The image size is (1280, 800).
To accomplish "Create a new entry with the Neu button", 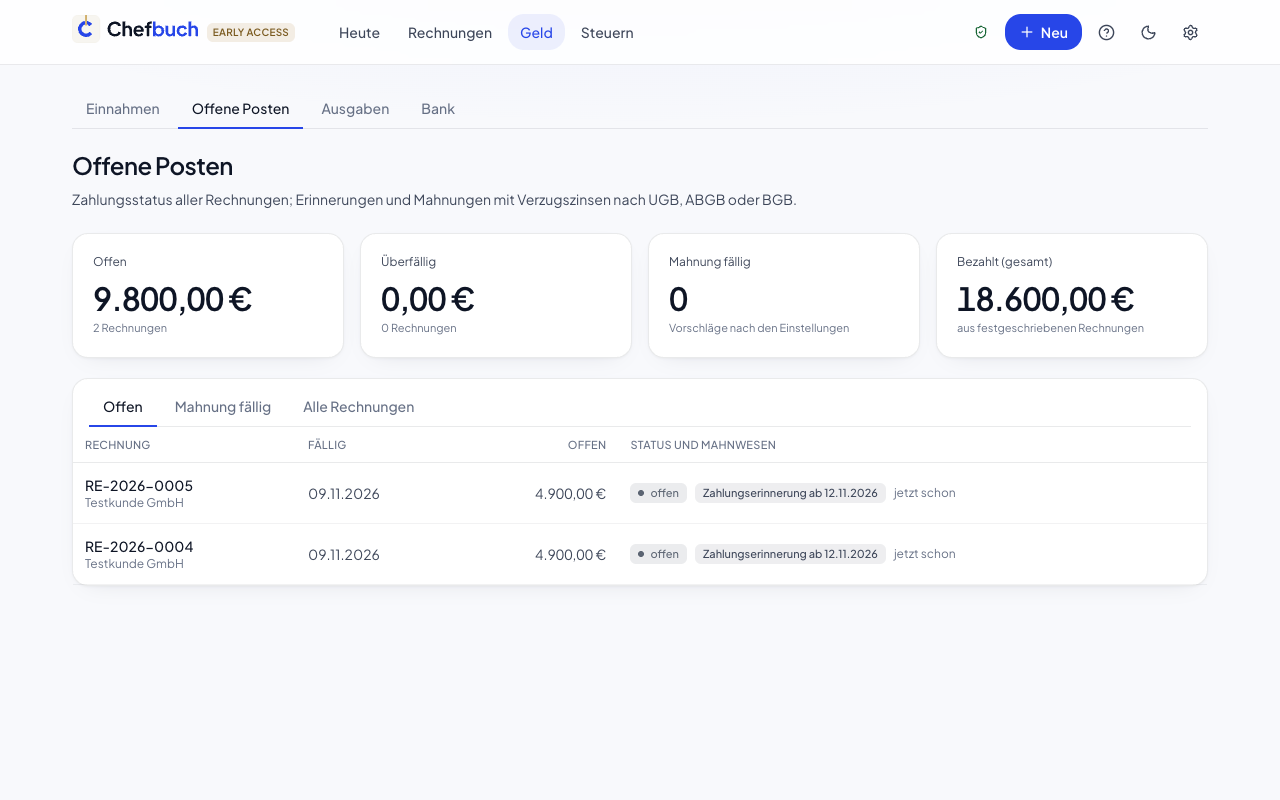I will pyautogui.click(x=1043, y=32).
